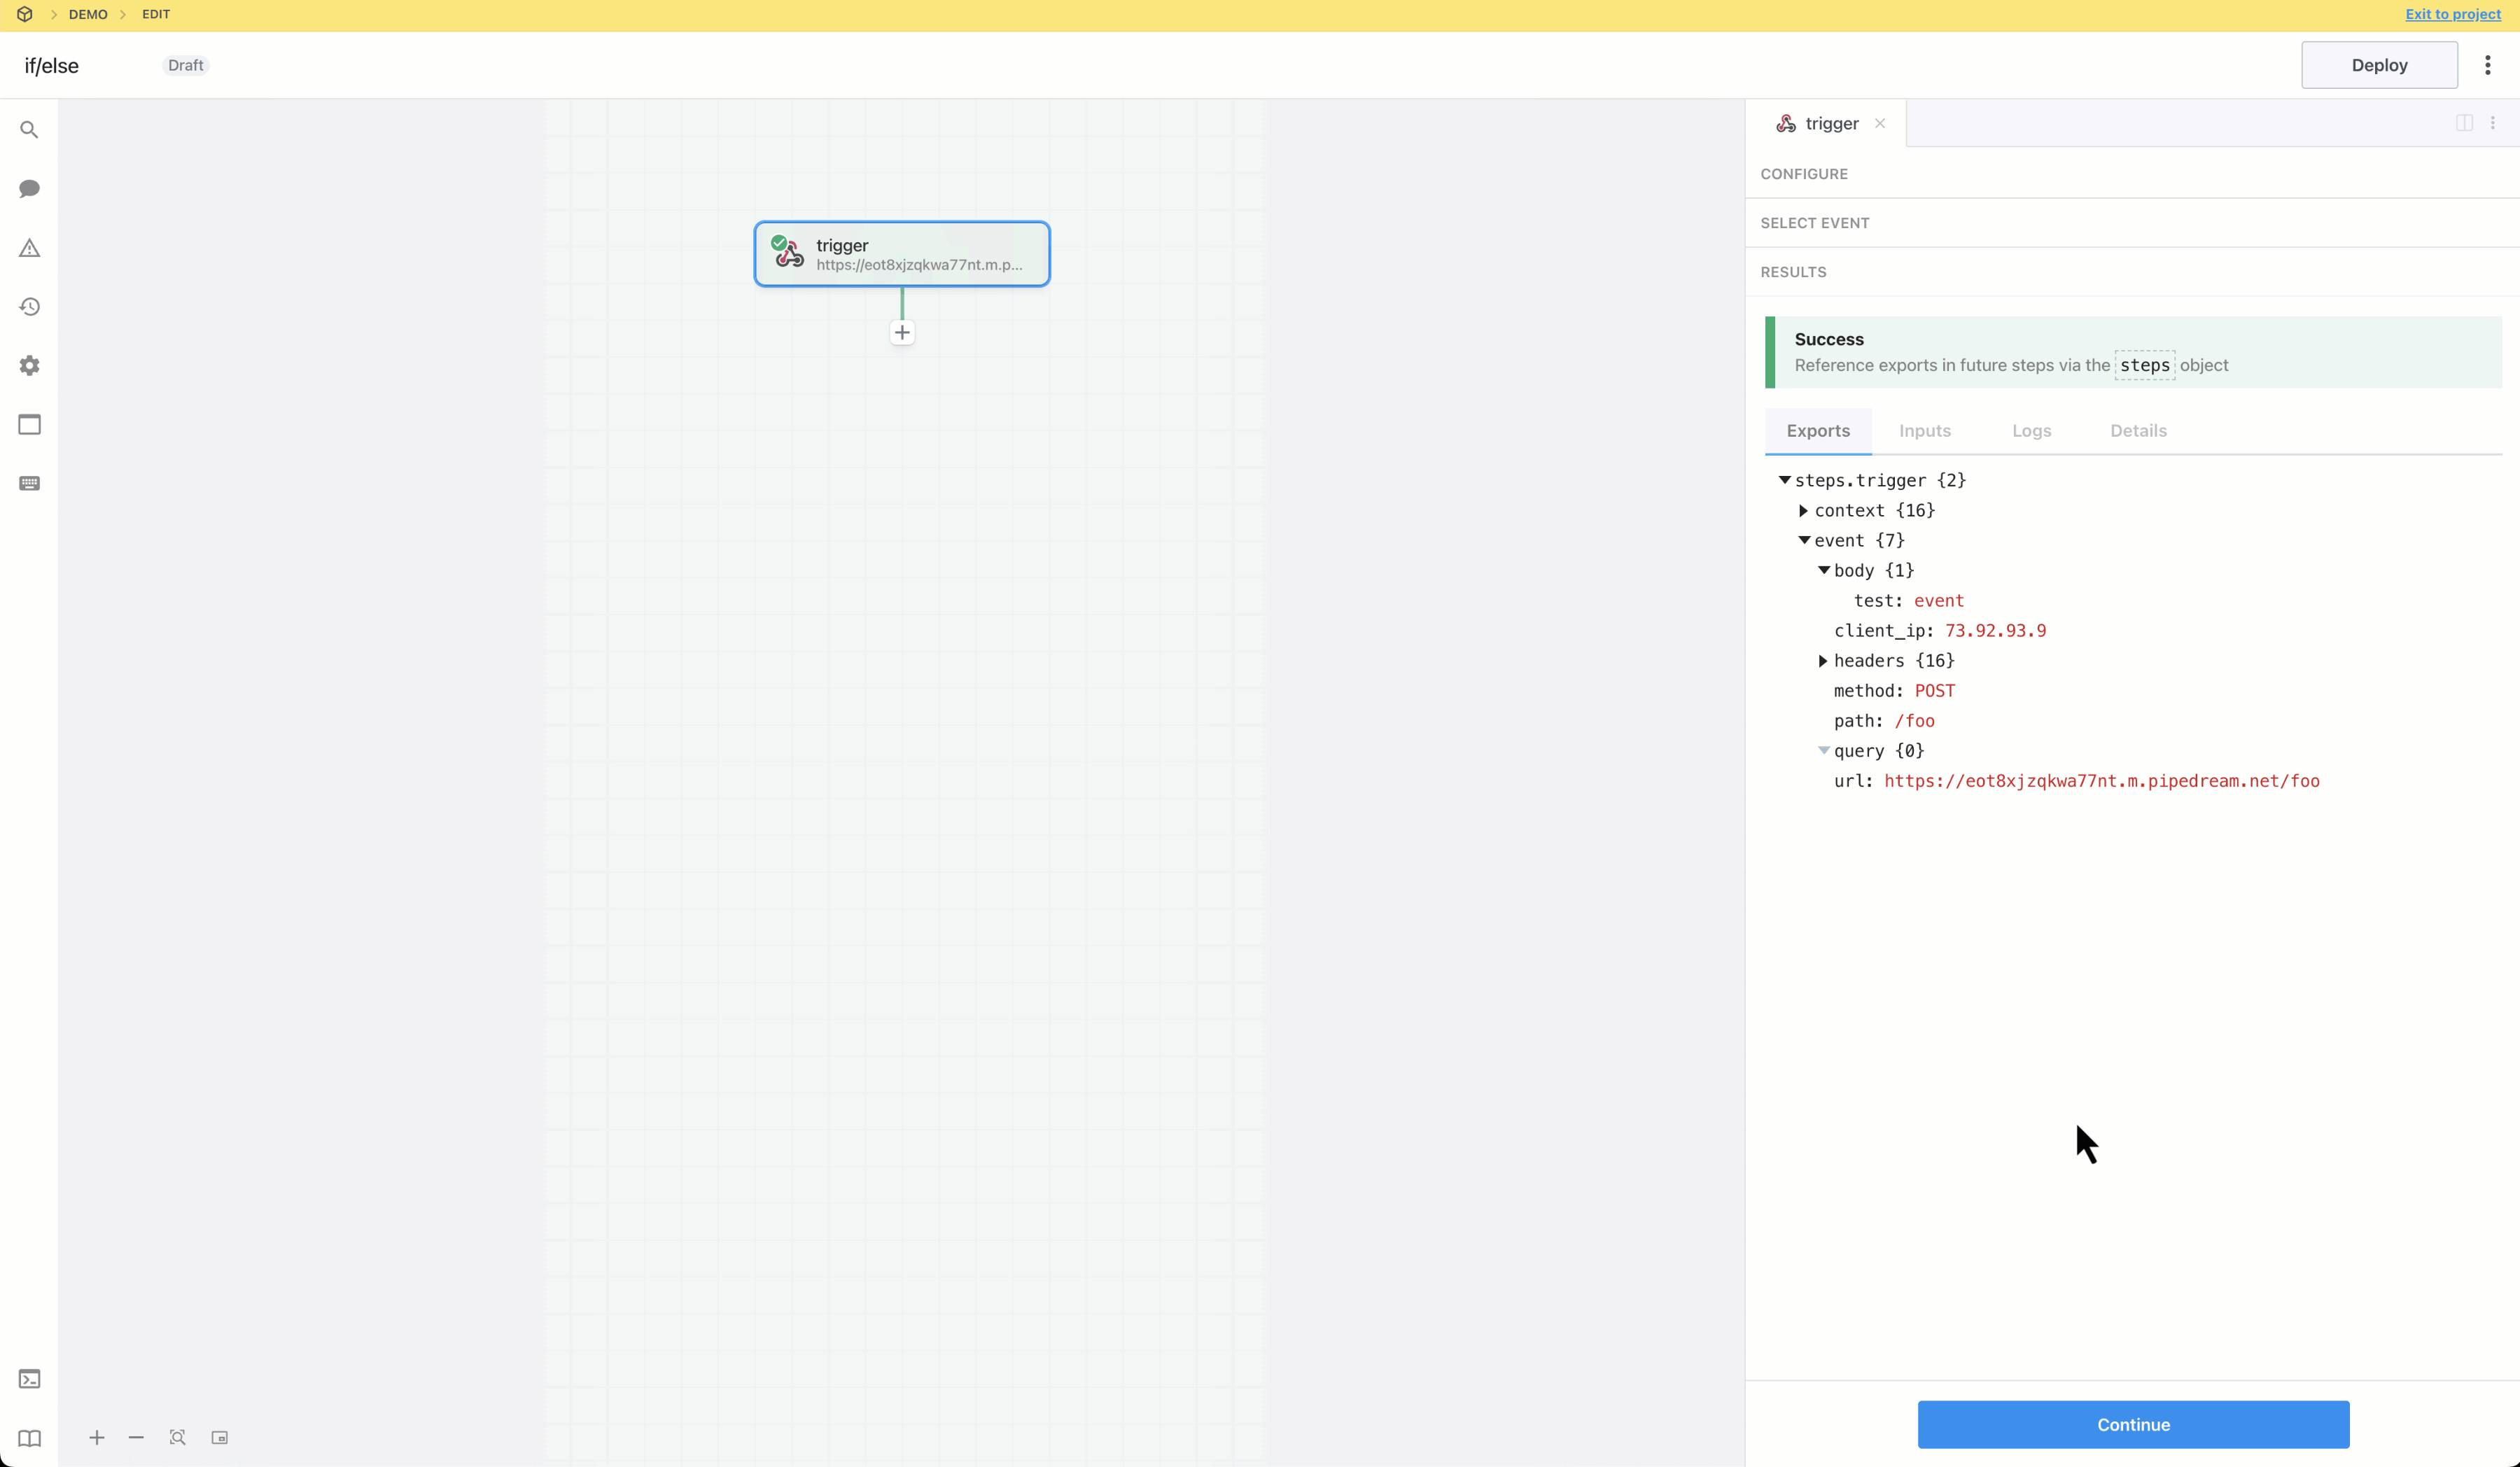
Task: Open the search icon in the left sidebar
Action: point(29,130)
